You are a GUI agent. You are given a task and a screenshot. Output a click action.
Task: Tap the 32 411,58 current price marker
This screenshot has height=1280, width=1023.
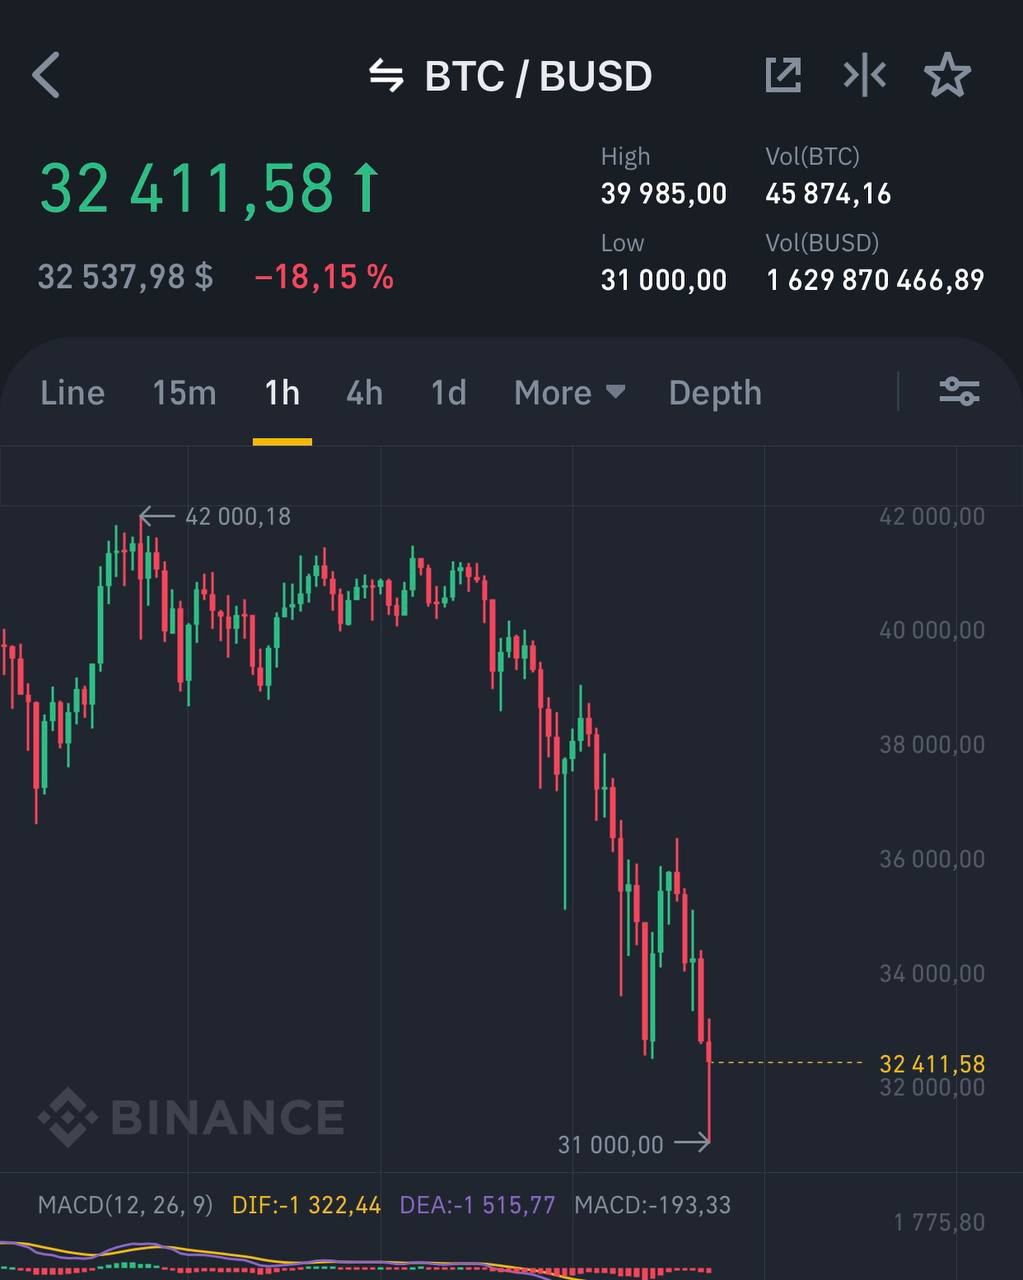(x=931, y=1063)
